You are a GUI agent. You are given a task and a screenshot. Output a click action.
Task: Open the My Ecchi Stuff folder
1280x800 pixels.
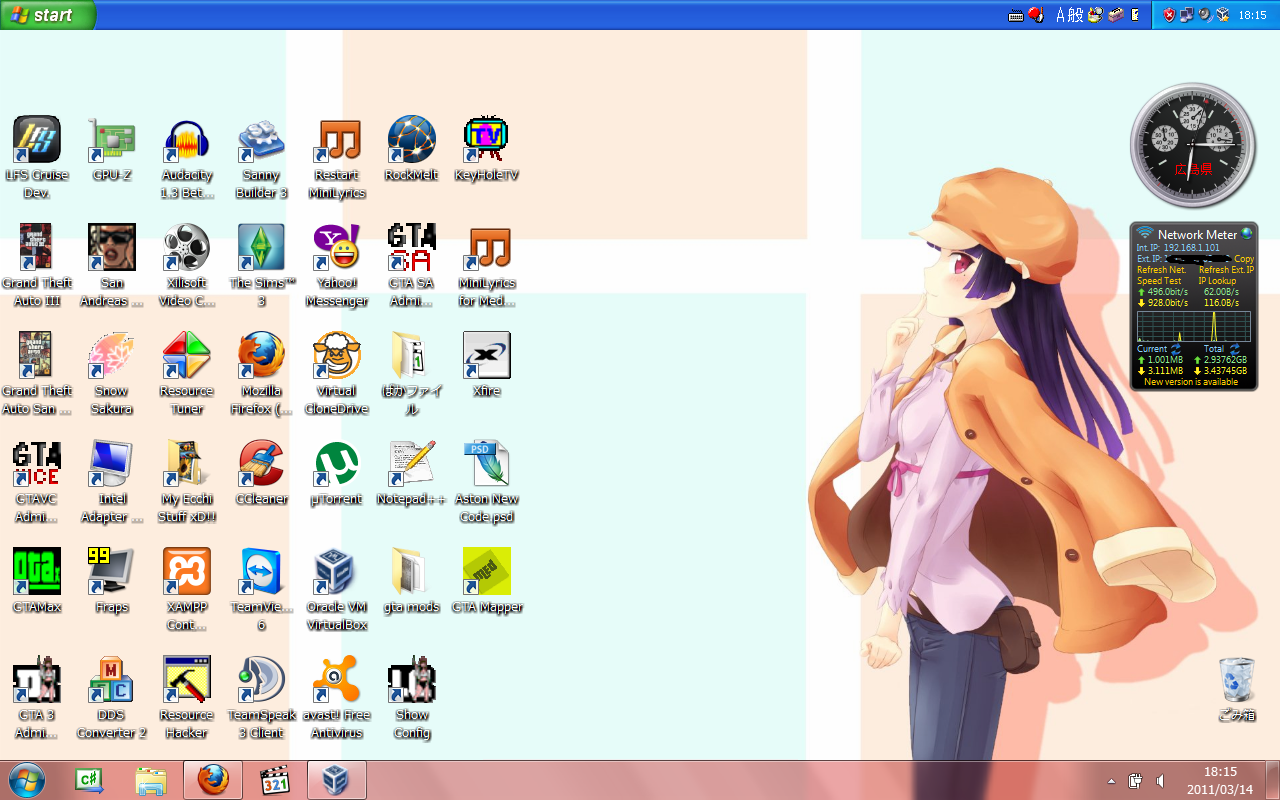187,481
